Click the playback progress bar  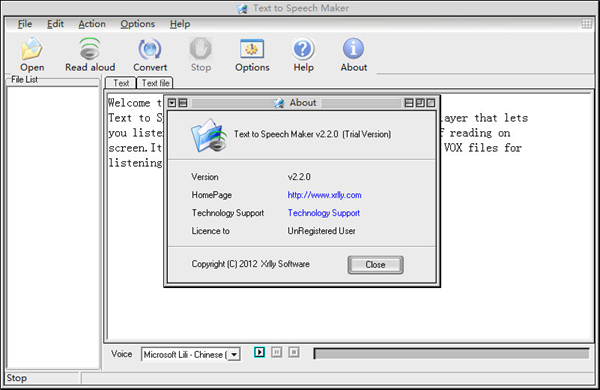point(451,354)
